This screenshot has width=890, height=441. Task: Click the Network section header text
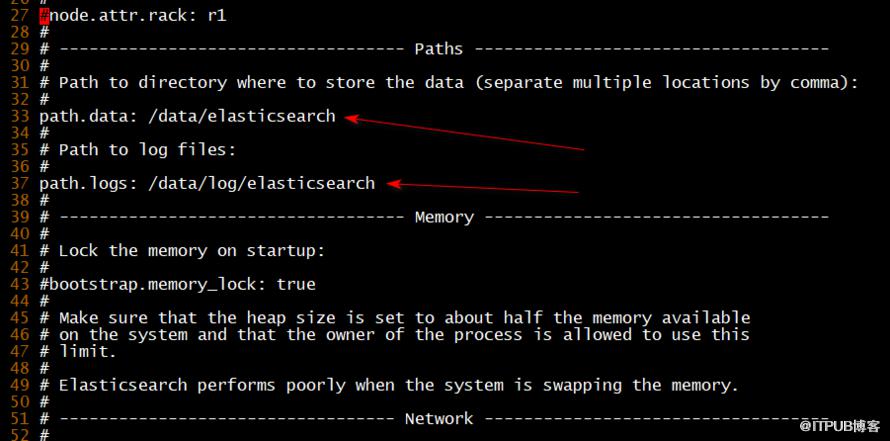tap(439, 419)
